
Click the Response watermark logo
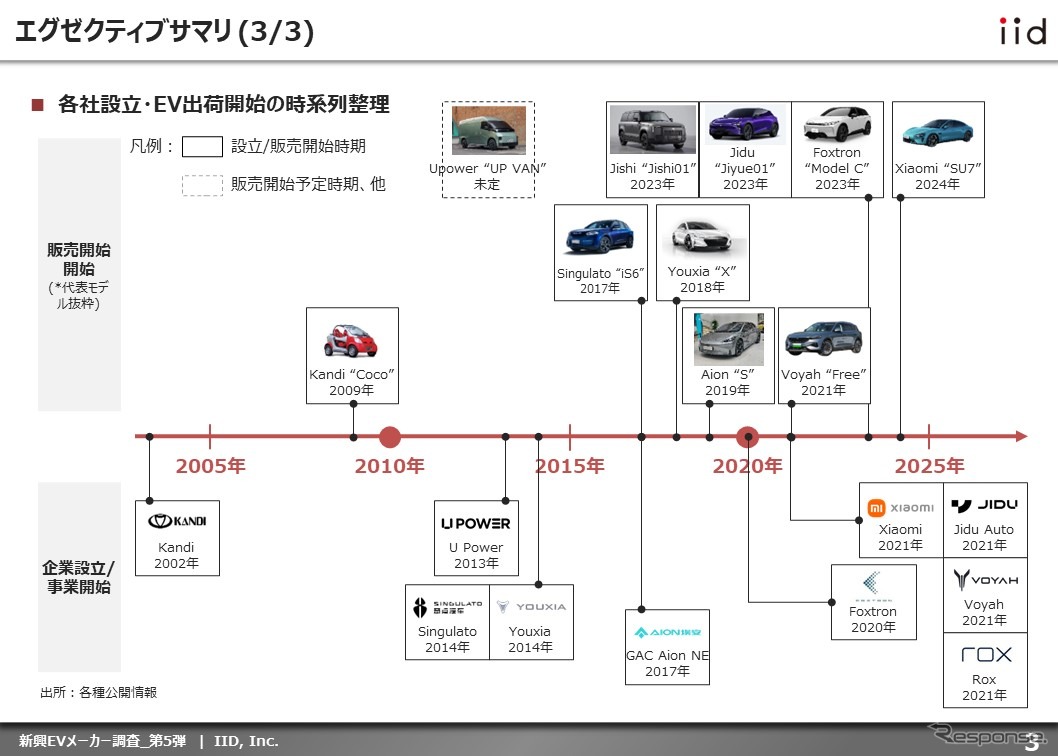click(x=985, y=737)
